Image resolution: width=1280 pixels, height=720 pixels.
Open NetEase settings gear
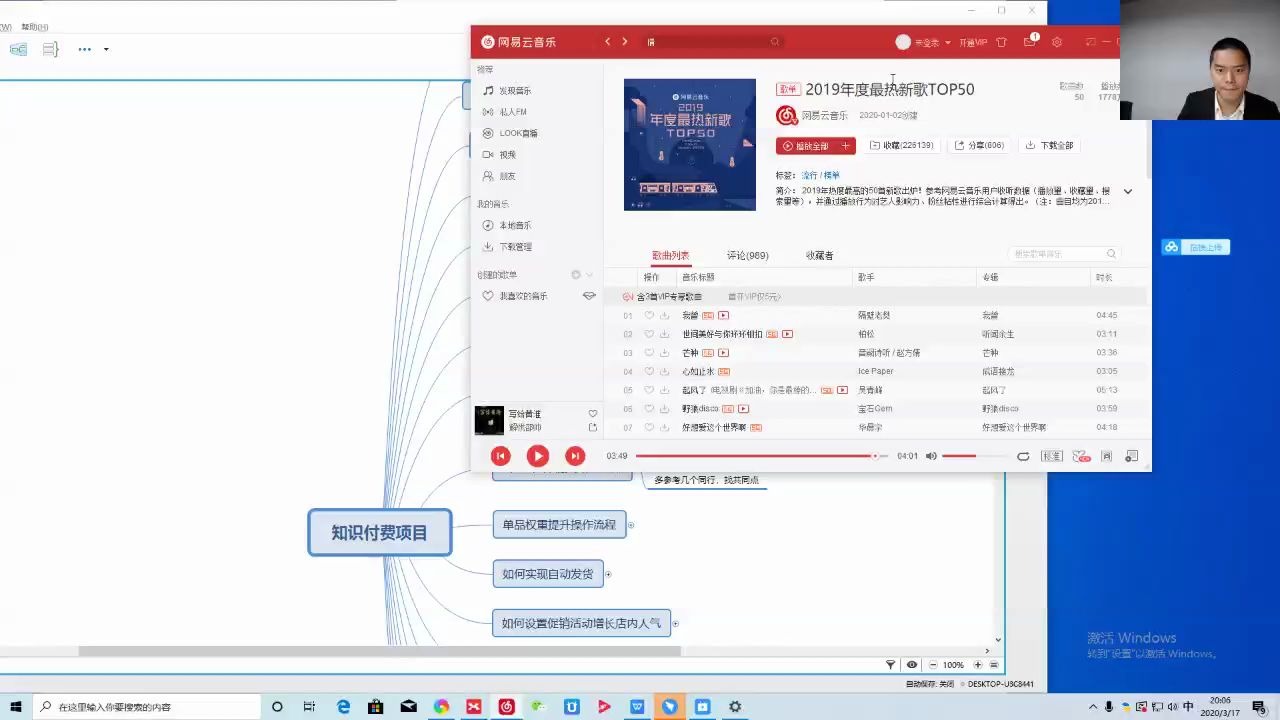pos(1057,42)
